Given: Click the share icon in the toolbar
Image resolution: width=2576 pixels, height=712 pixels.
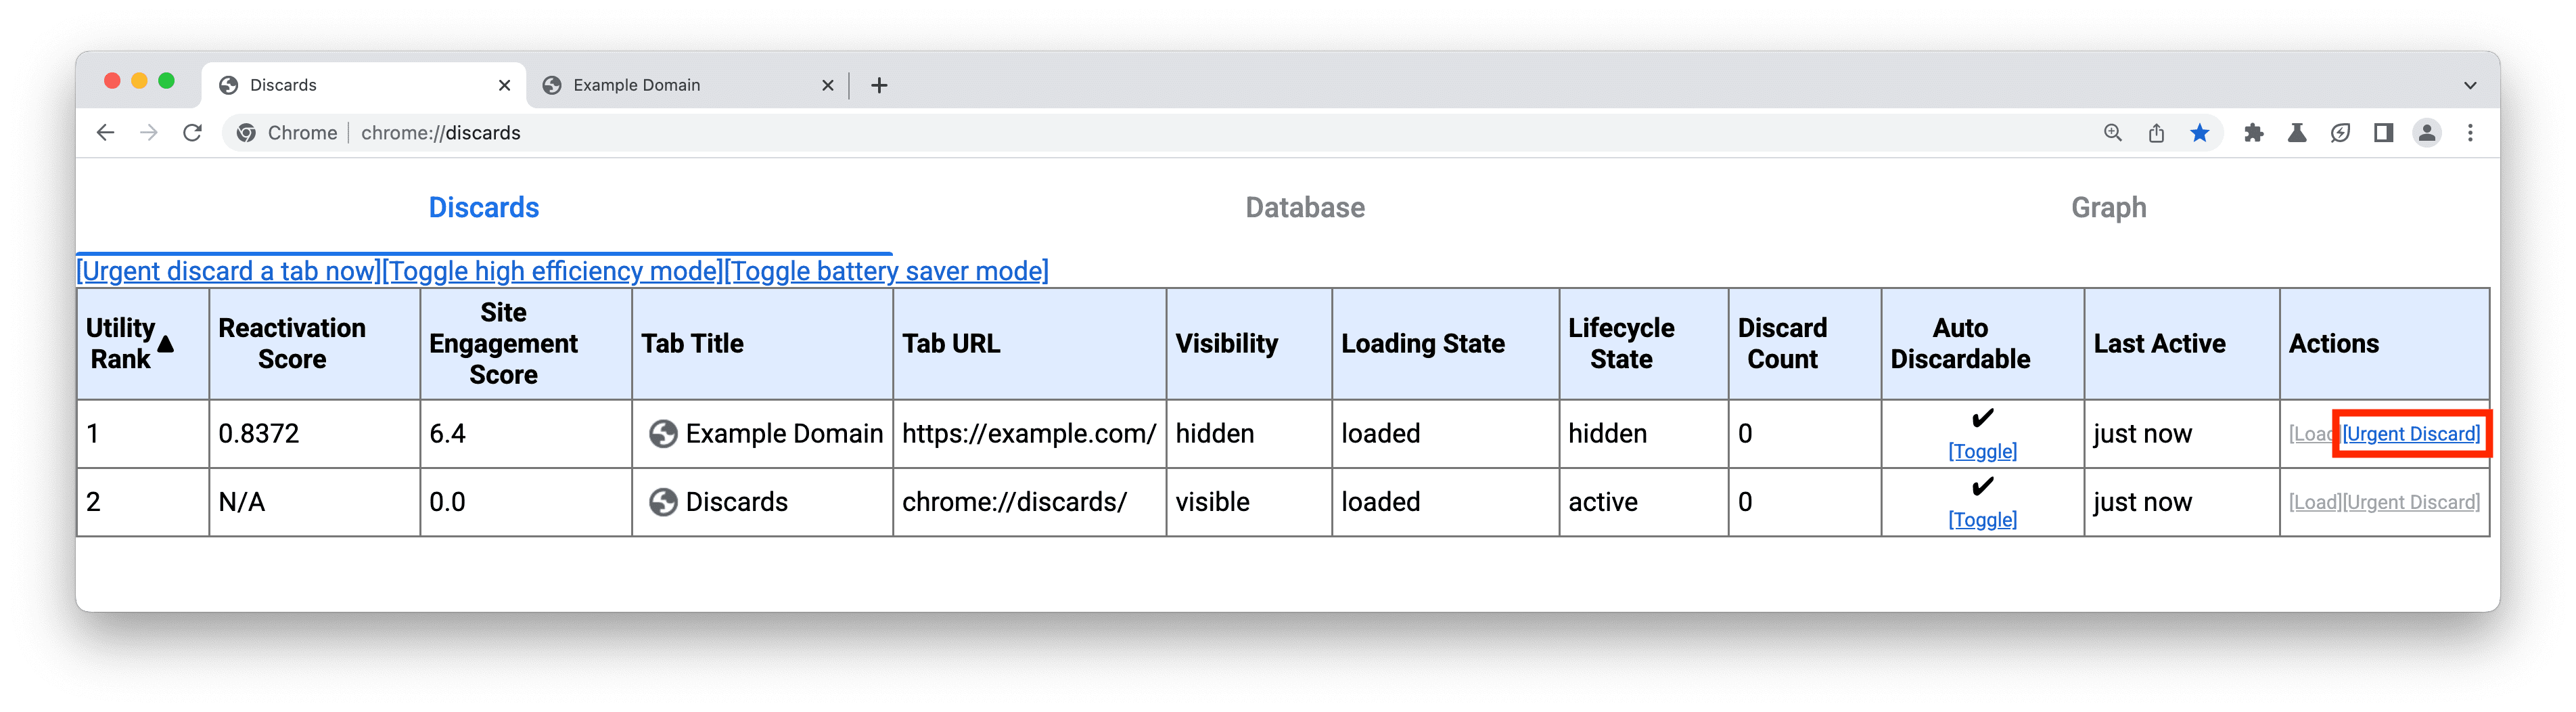Looking at the screenshot, I should tap(2156, 132).
